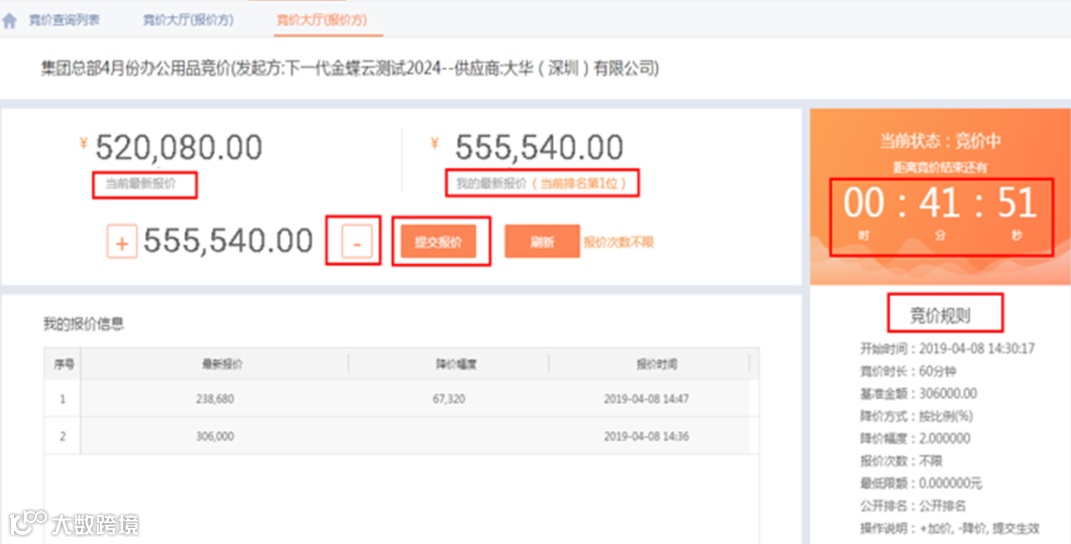The image size is (1071, 544).
Task: Click the 555,540.00 bid amount between plus and minus
Action: pyautogui.click(x=228, y=241)
